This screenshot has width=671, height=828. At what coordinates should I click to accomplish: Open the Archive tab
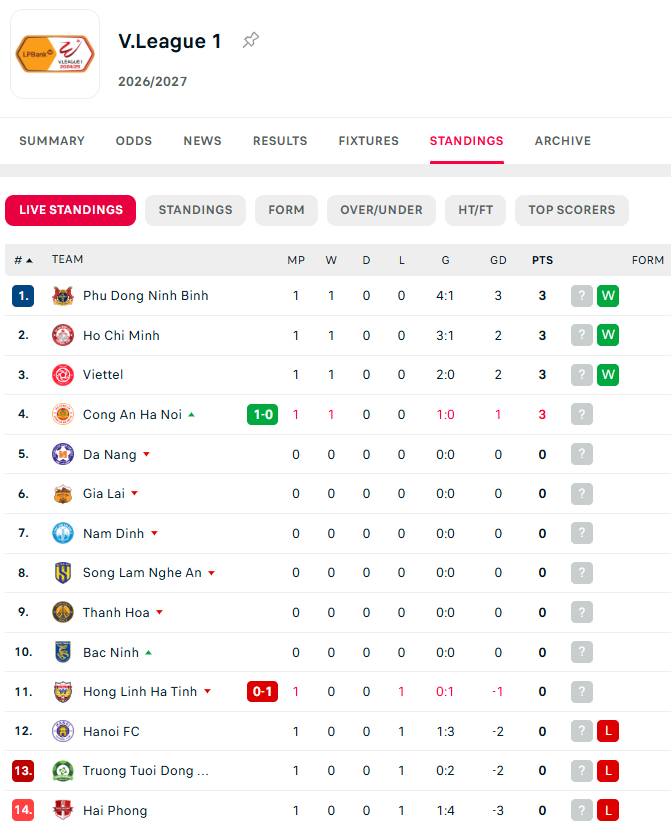(563, 141)
